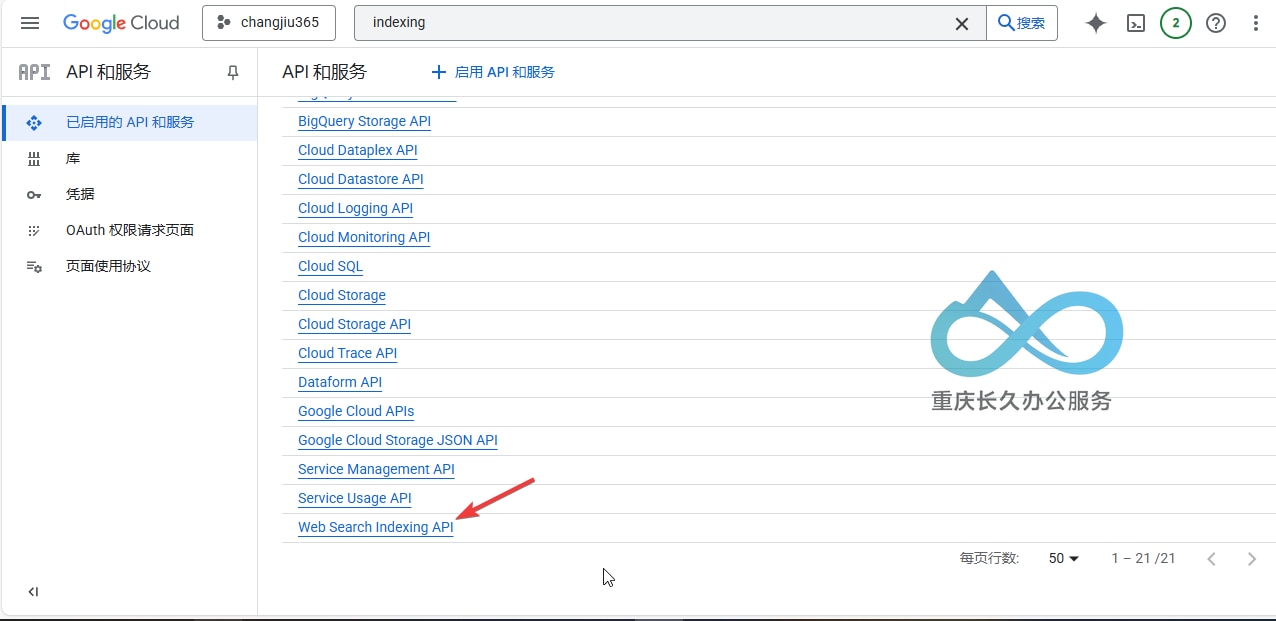
Task: Go to previous page arrow
Action: point(1211,559)
